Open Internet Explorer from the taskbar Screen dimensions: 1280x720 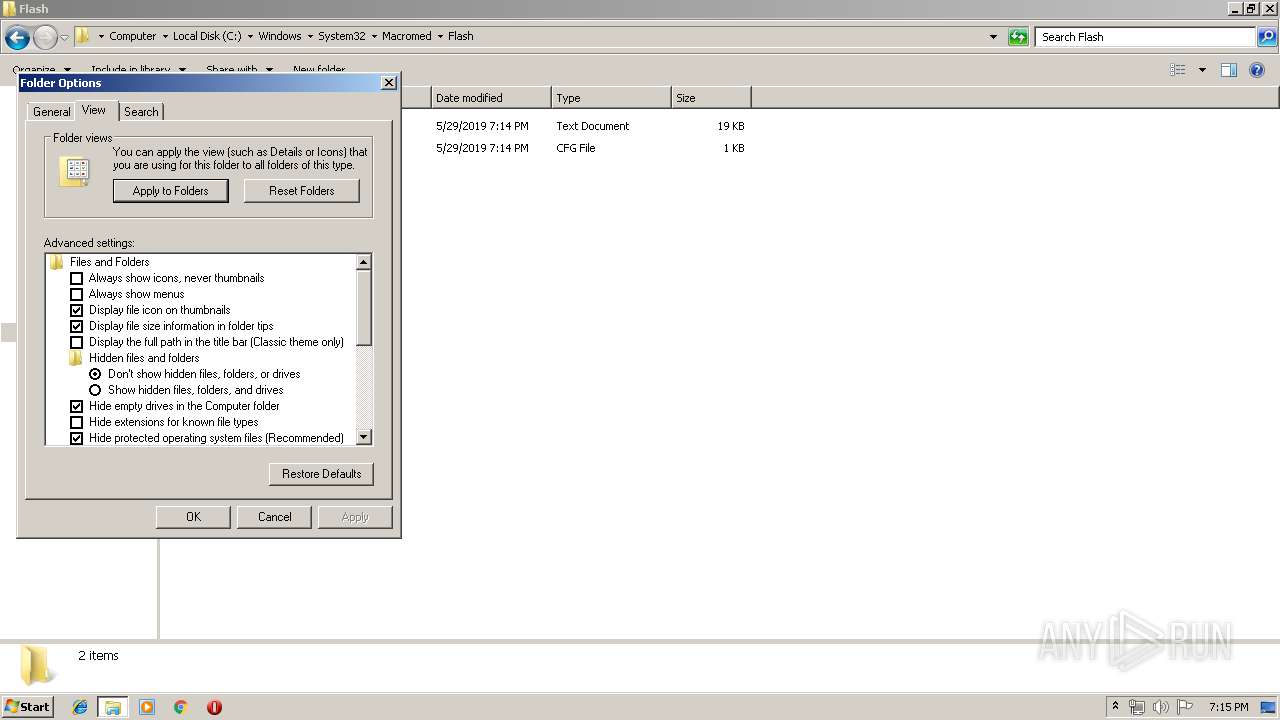click(80, 707)
